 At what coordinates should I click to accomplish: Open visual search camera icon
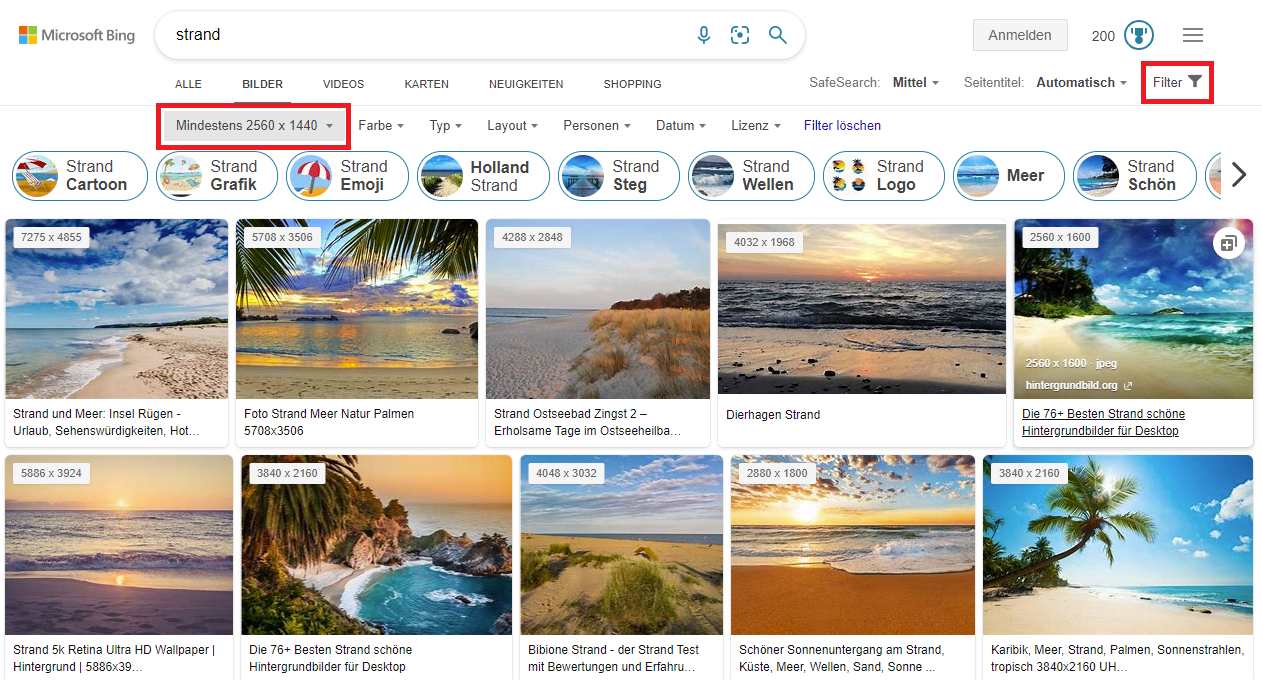pyautogui.click(x=740, y=35)
